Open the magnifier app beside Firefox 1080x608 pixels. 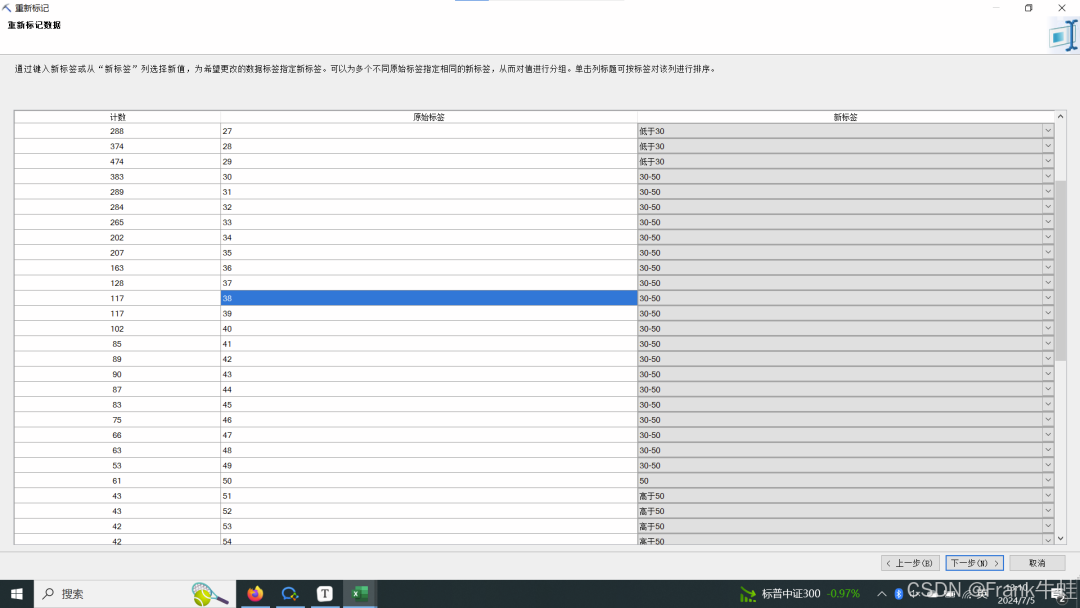point(290,594)
